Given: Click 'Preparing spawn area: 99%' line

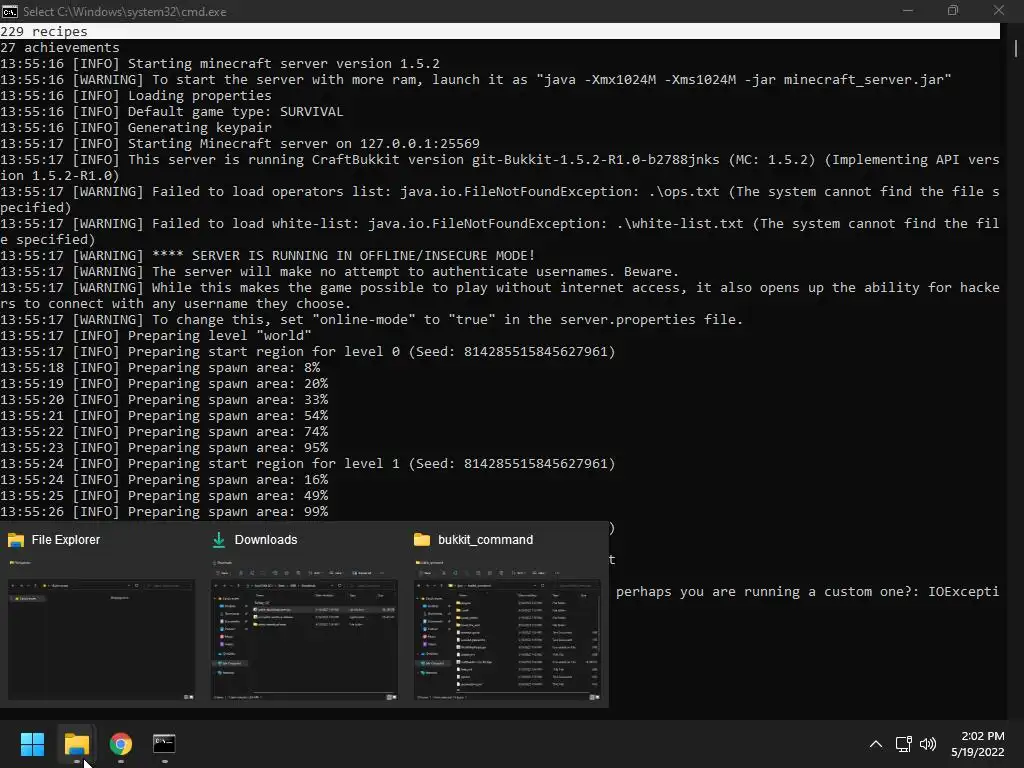Looking at the screenshot, I should 164,511.
